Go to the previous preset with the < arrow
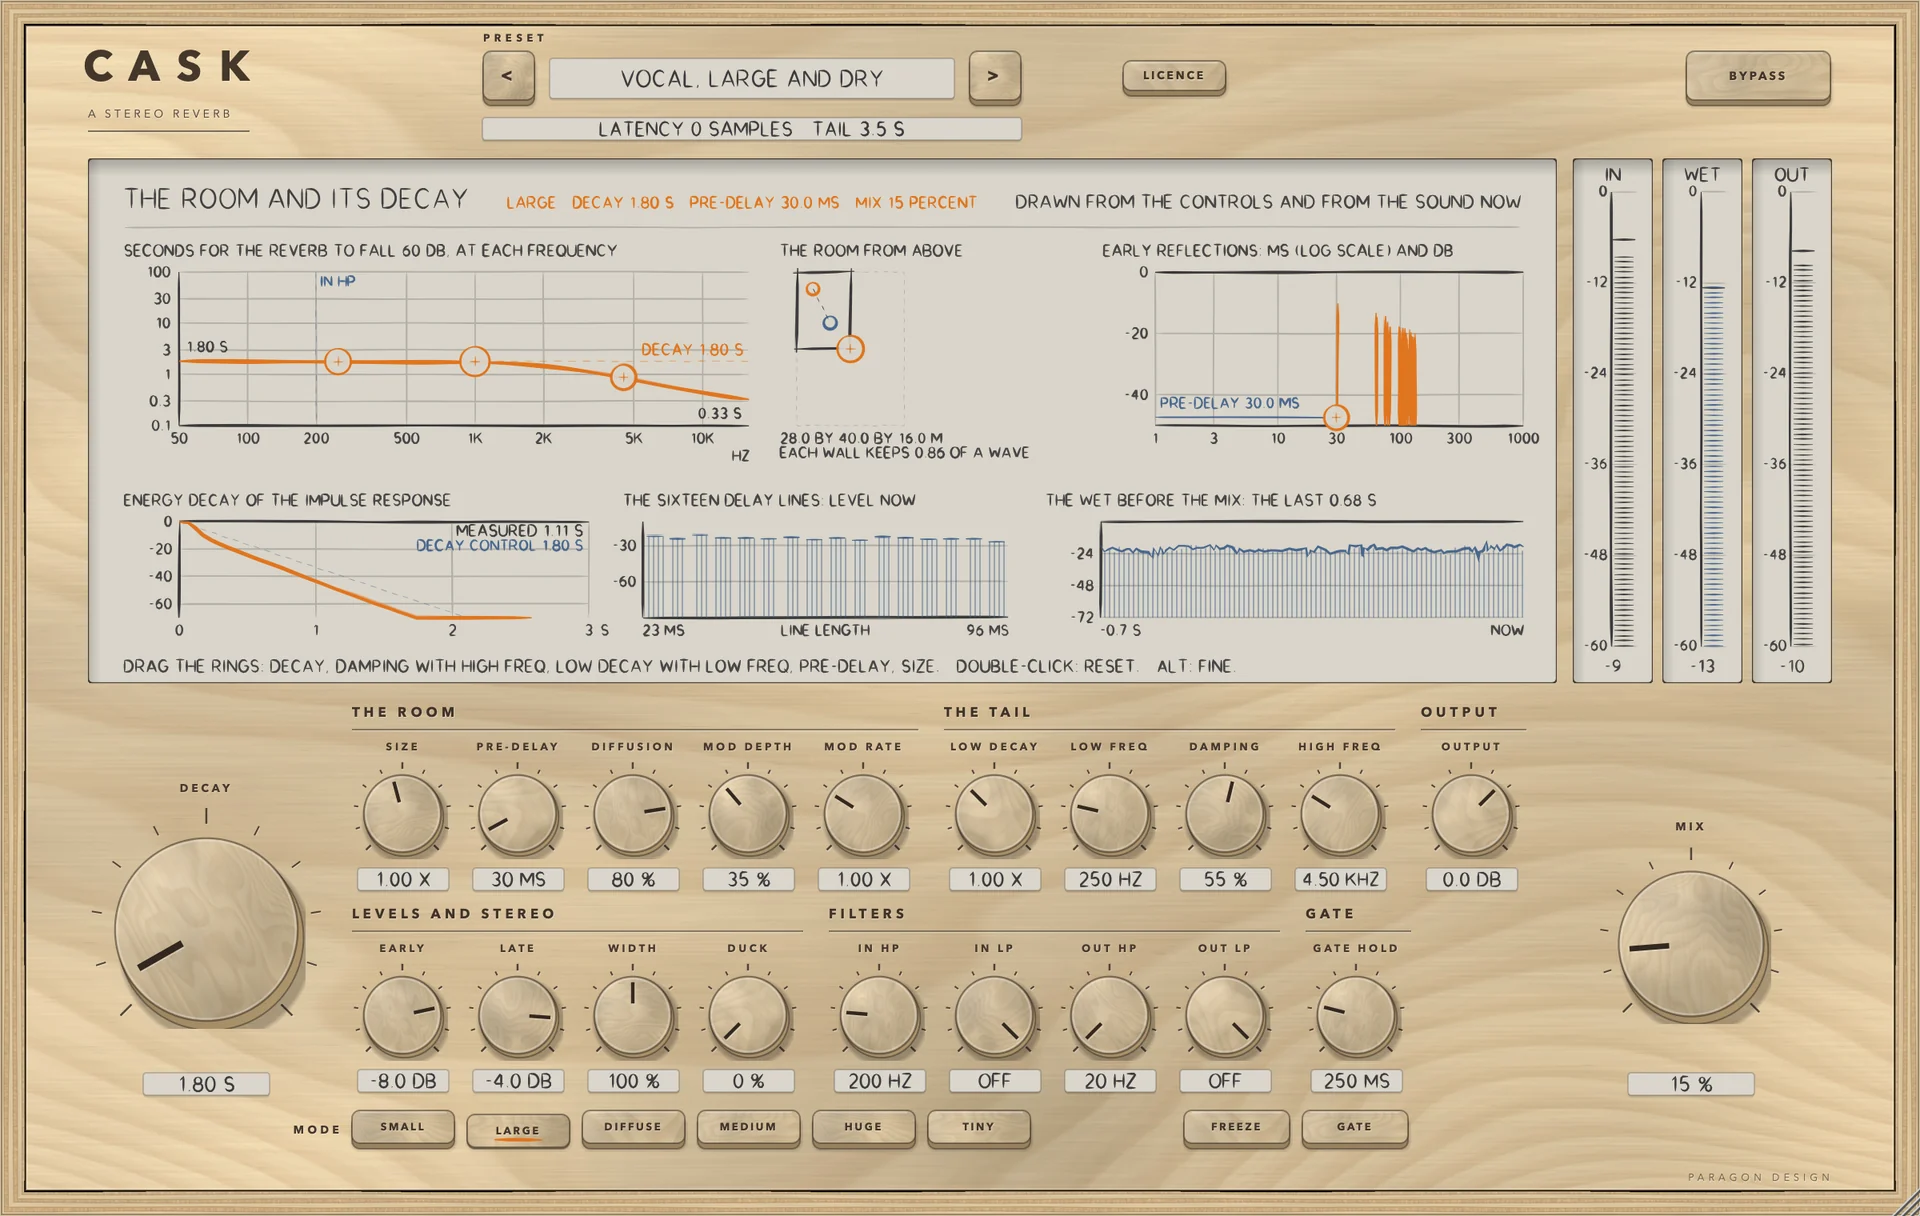This screenshot has width=1920, height=1216. click(x=508, y=77)
